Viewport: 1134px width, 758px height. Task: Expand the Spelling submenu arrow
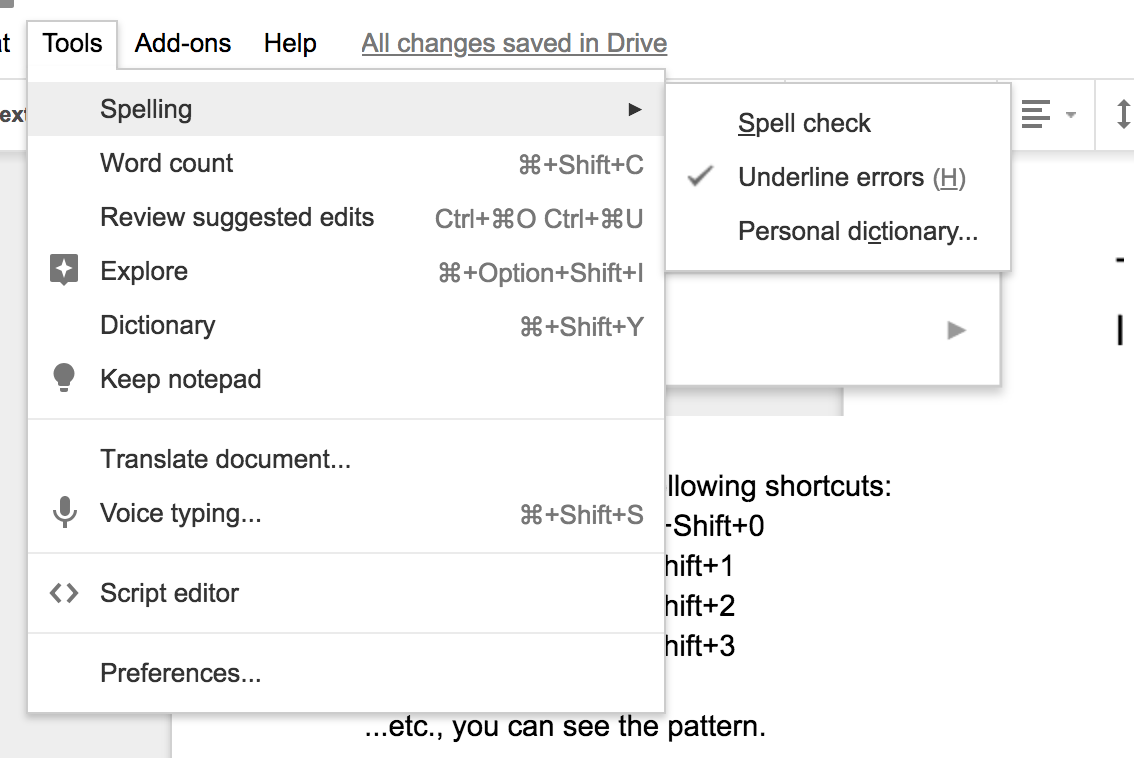point(635,109)
